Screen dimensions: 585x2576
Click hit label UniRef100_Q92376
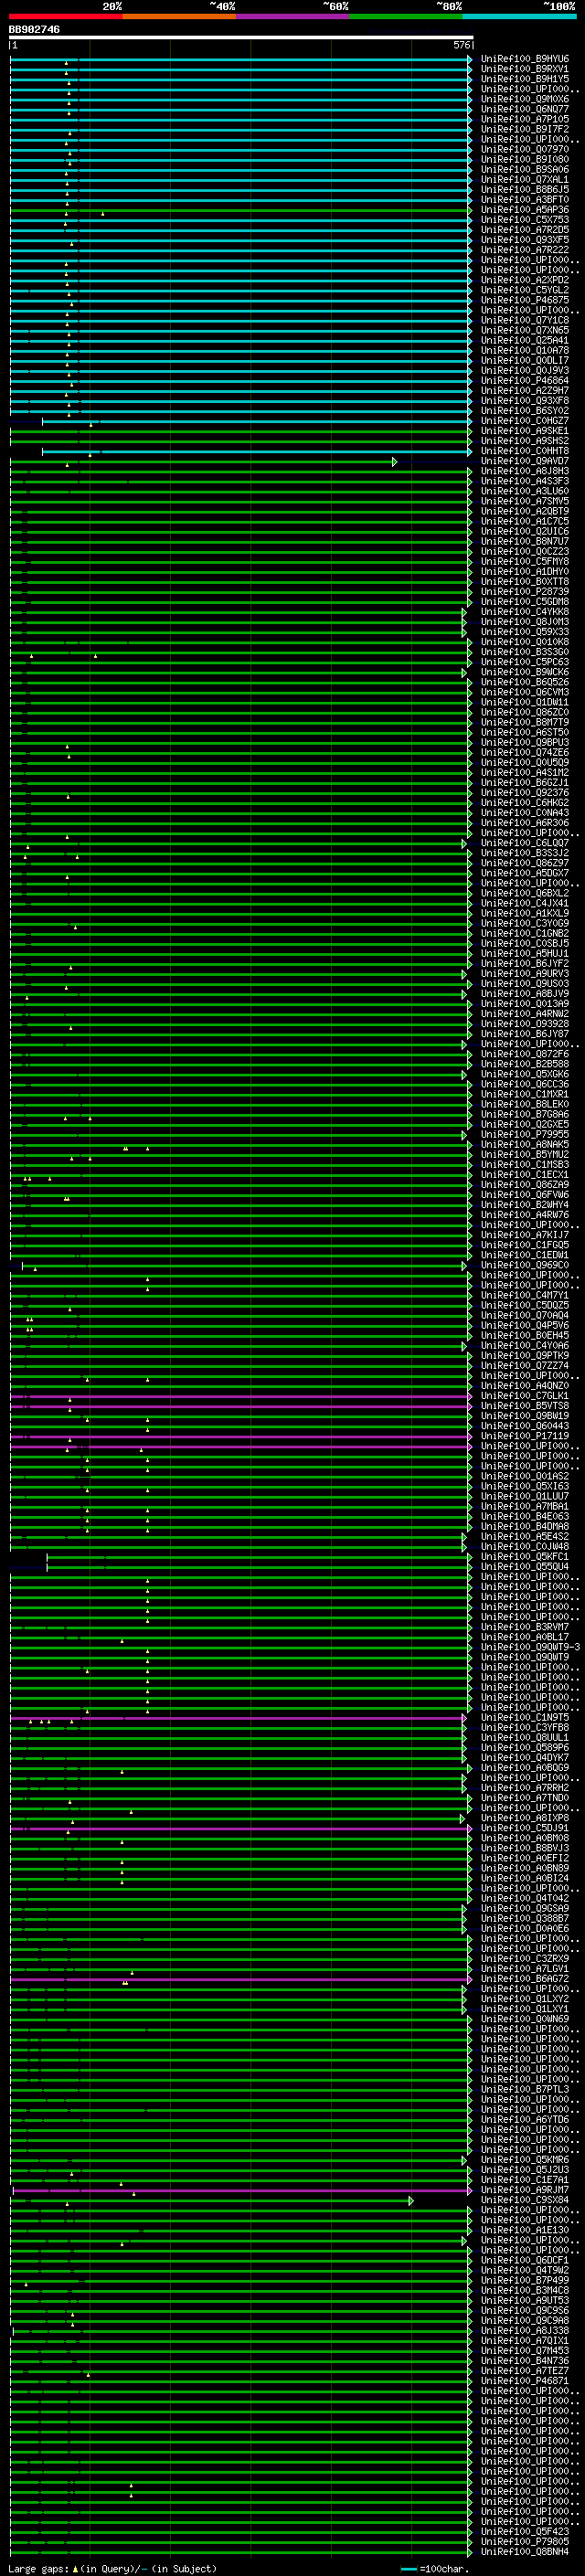[525, 793]
